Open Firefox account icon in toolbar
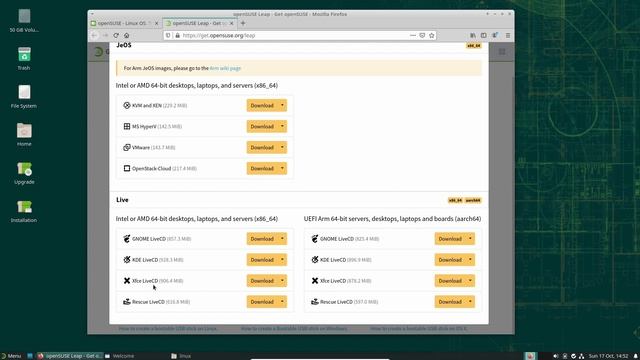 pos(495,36)
